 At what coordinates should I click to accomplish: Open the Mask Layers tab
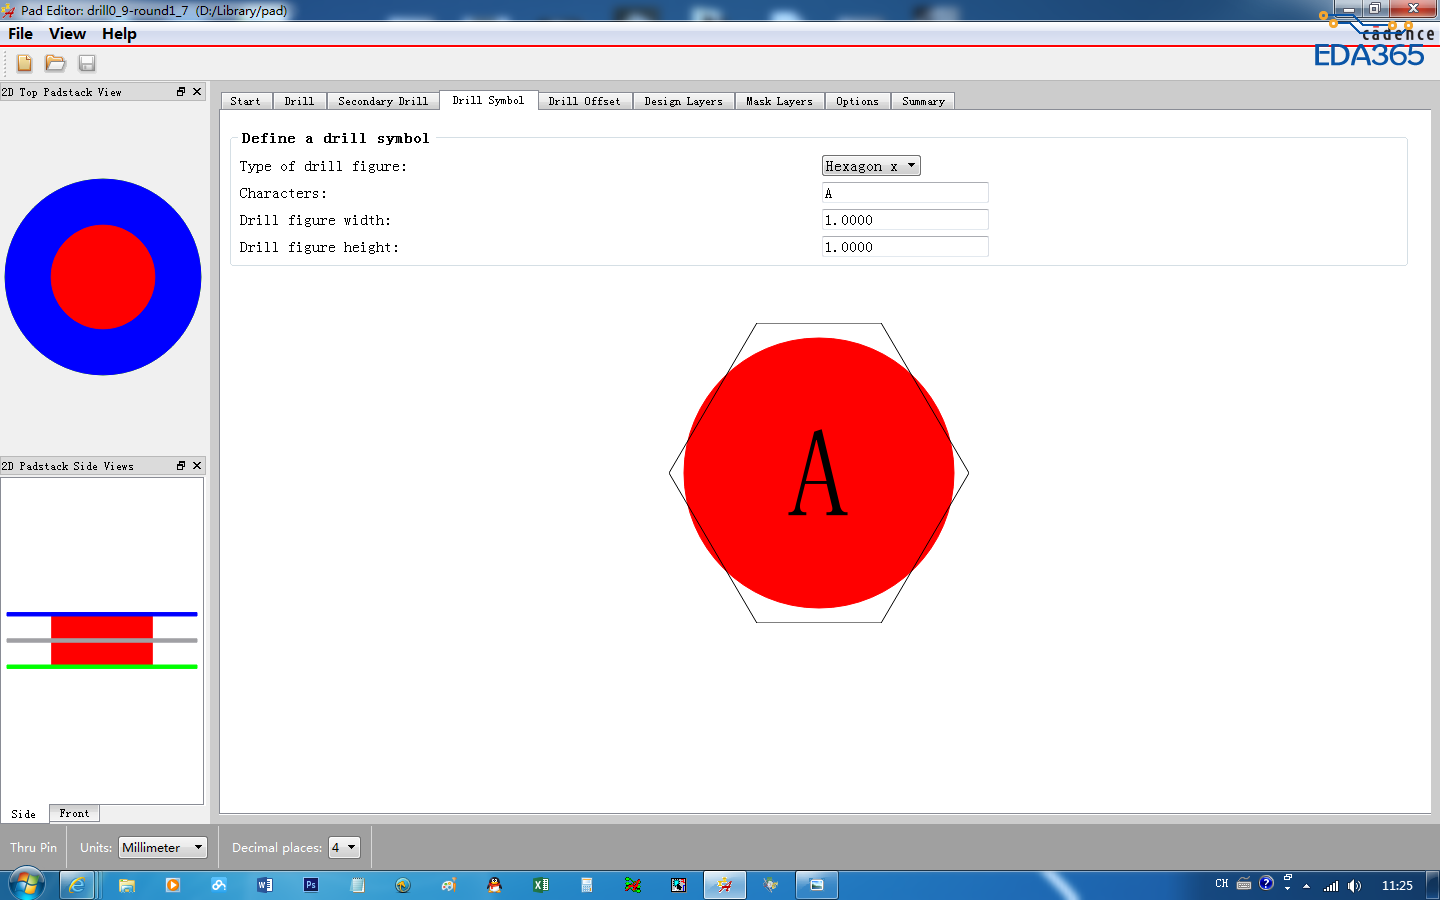(779, 101)
